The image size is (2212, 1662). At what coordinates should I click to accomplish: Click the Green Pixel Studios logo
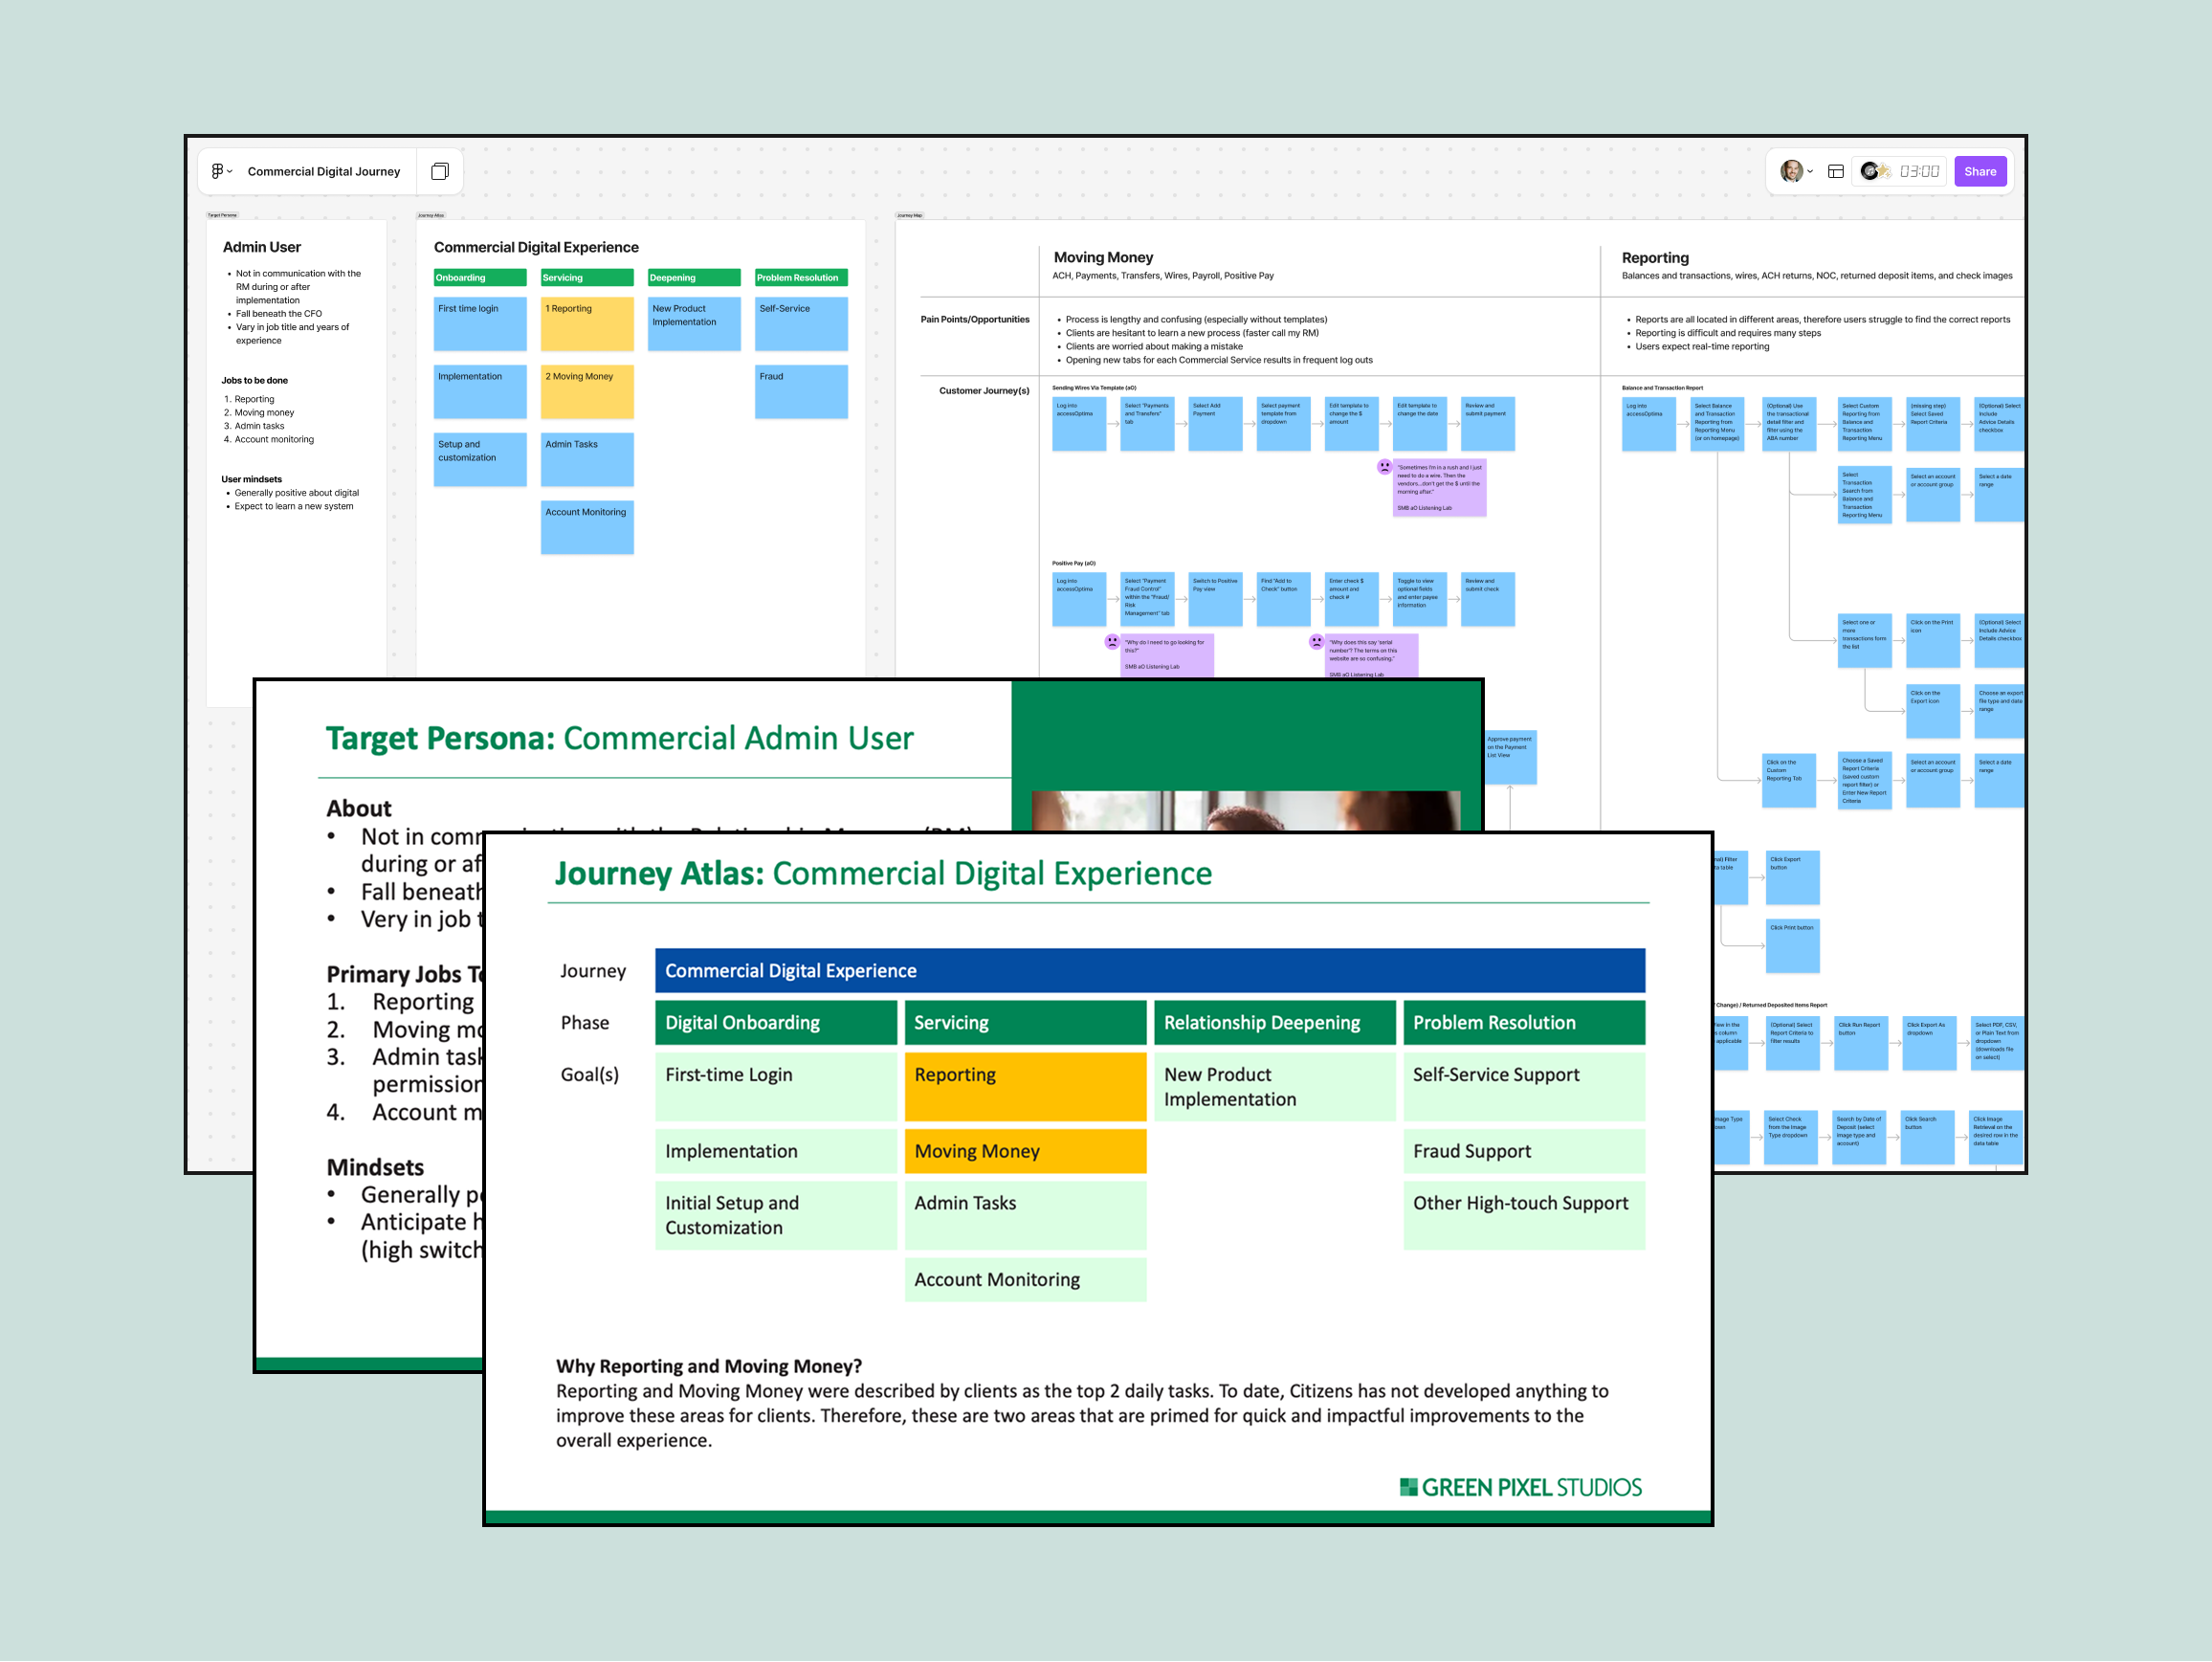click(x=1520, y=1487)
